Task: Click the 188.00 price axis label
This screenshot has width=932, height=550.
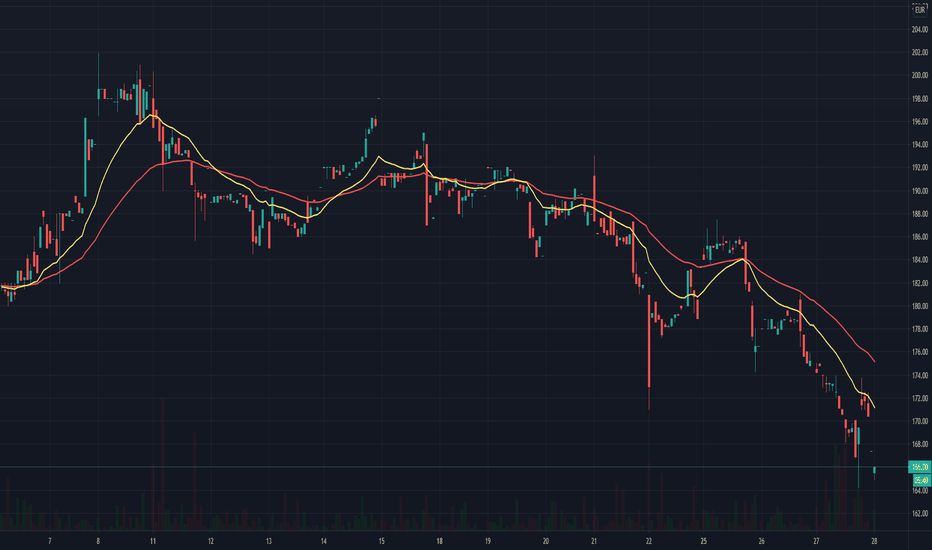Action: pyautogui.click(x=920, y=214)
